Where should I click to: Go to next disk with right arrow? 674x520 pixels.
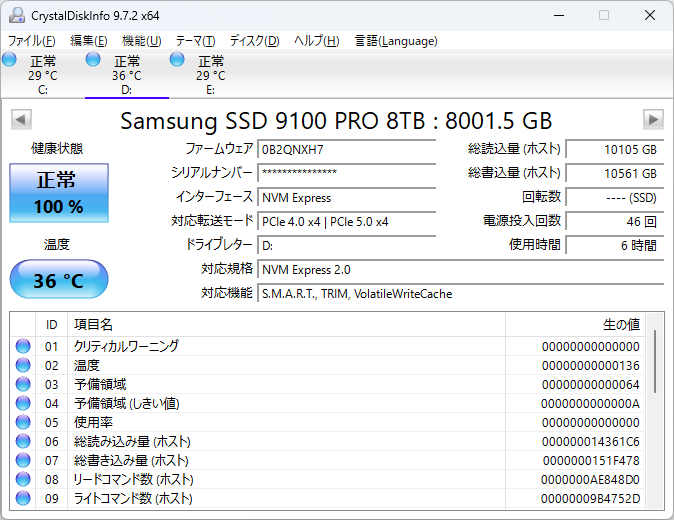pos(653,119)
